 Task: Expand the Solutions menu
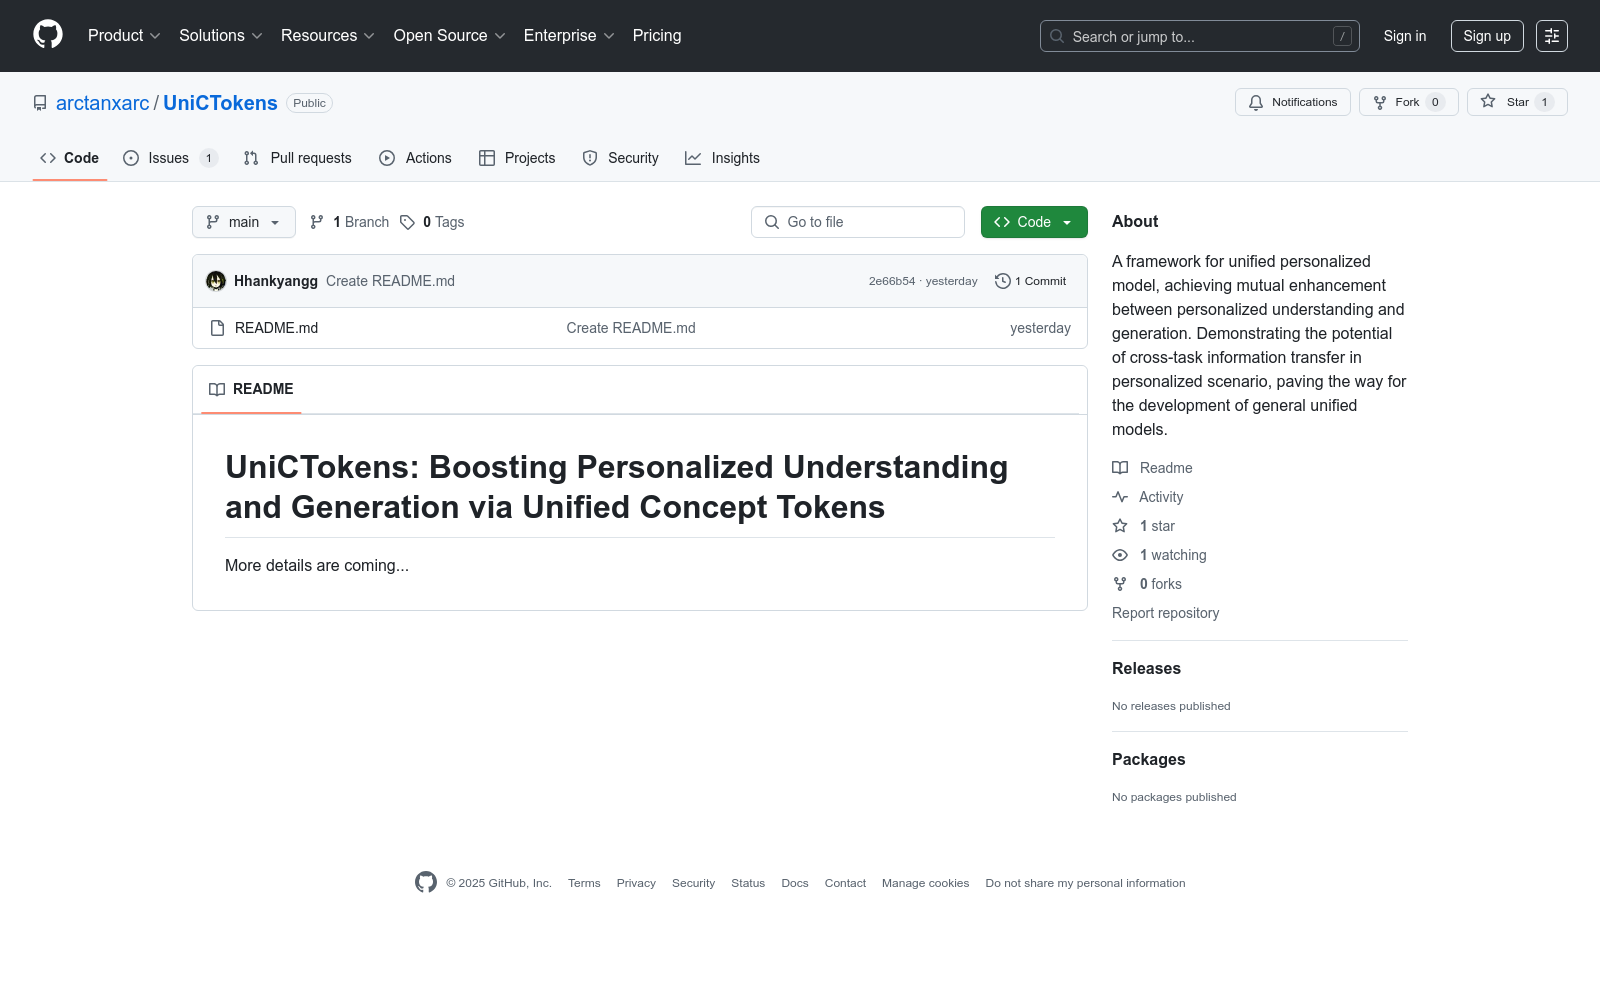click(x=221, y=36)
